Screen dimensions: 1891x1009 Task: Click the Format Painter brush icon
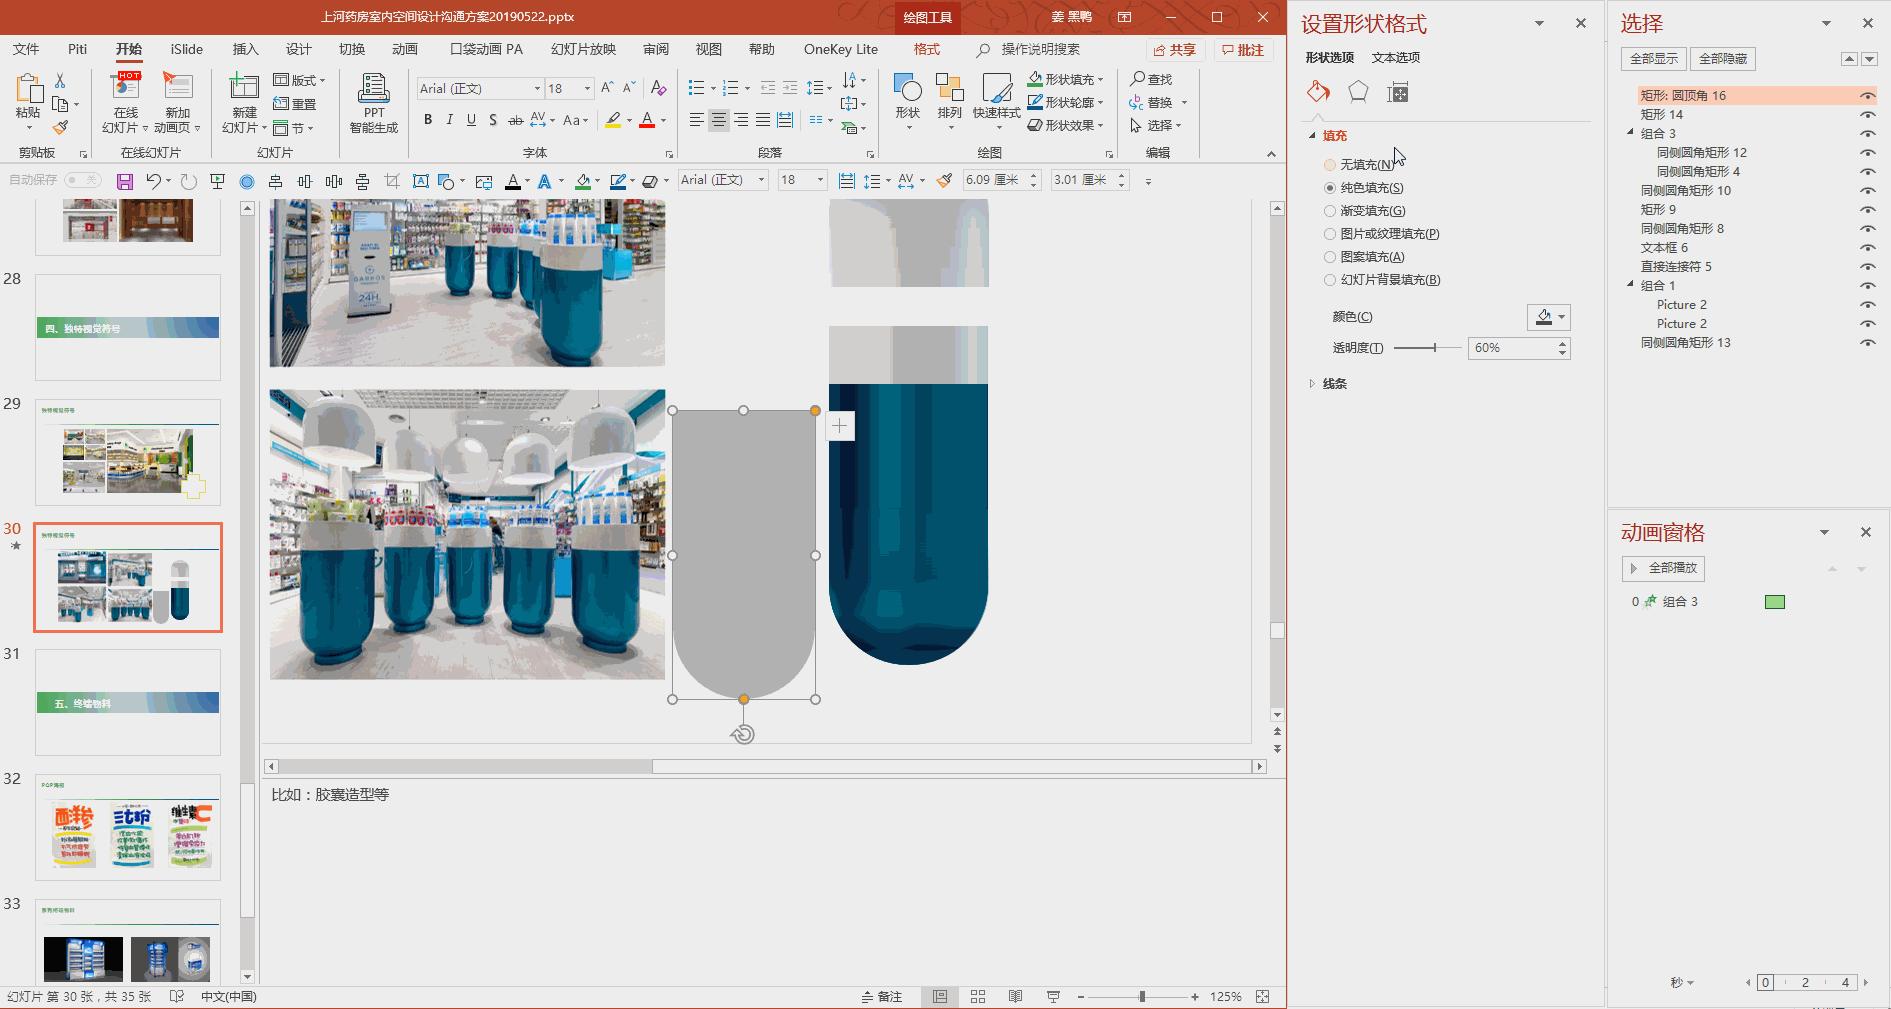60,128
